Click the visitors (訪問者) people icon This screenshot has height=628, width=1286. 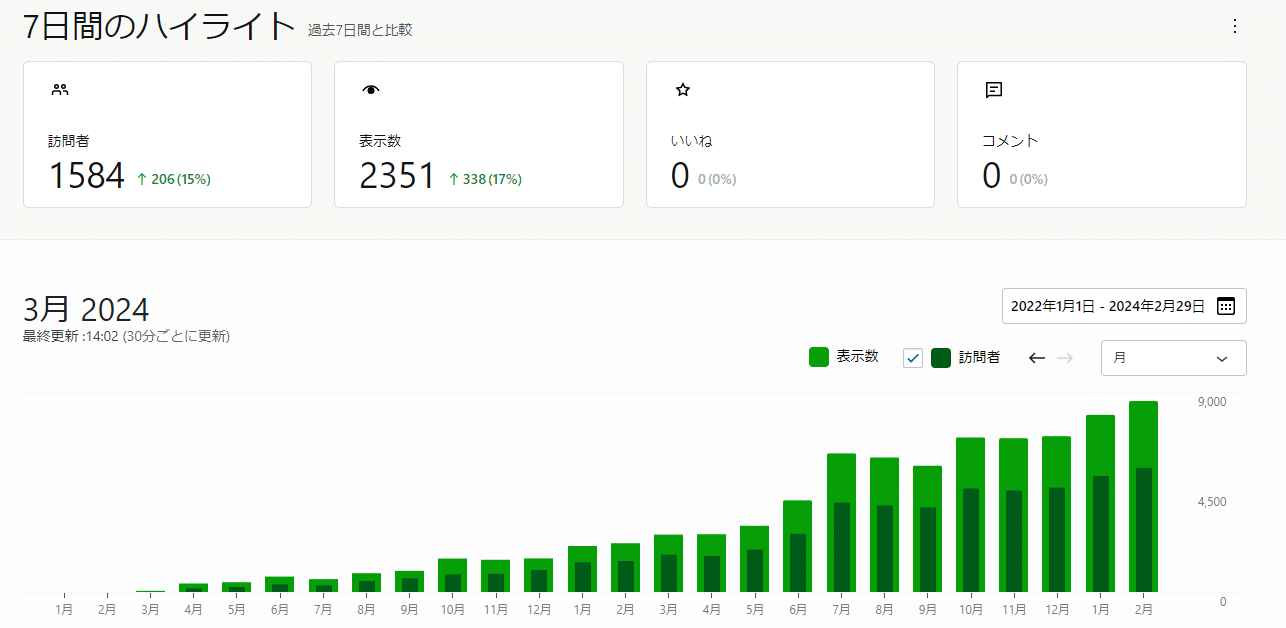coord(58,89)
